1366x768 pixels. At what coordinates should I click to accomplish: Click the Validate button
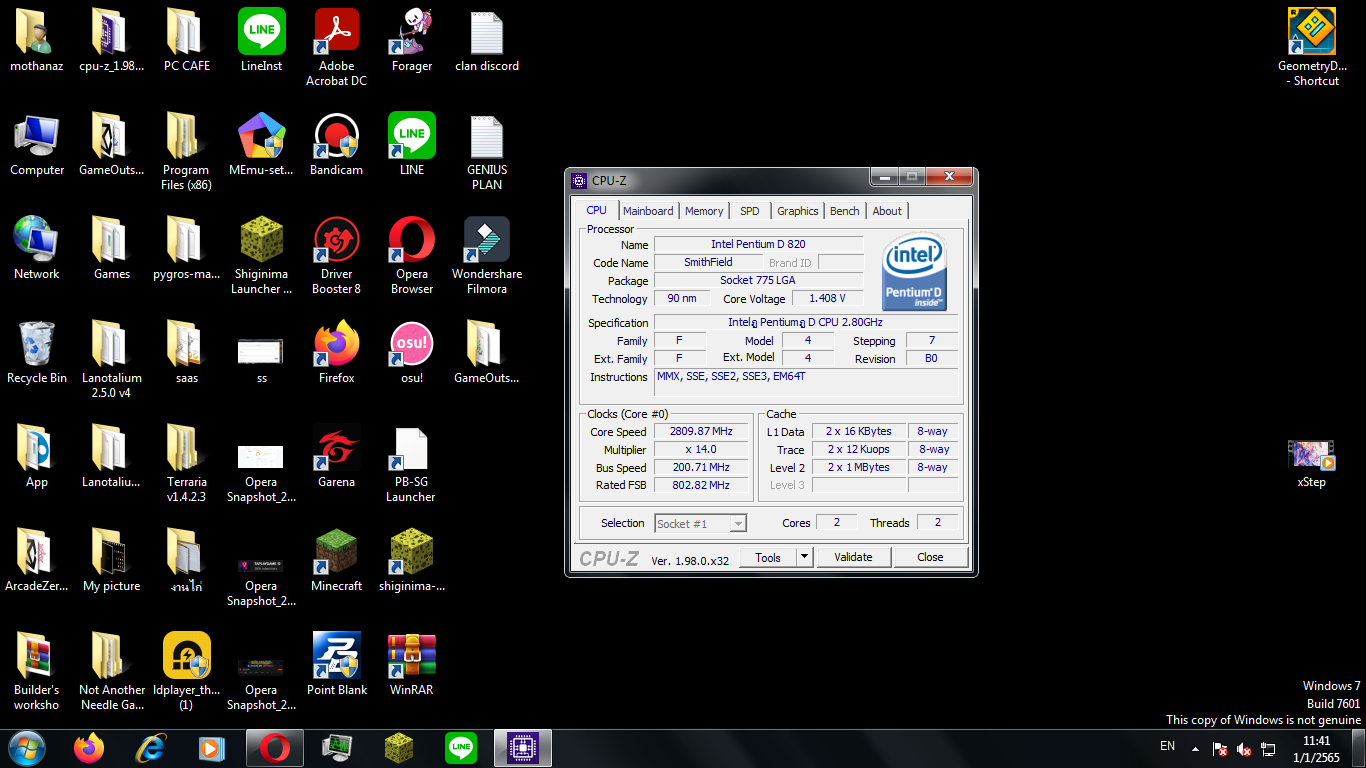point(853,557)
